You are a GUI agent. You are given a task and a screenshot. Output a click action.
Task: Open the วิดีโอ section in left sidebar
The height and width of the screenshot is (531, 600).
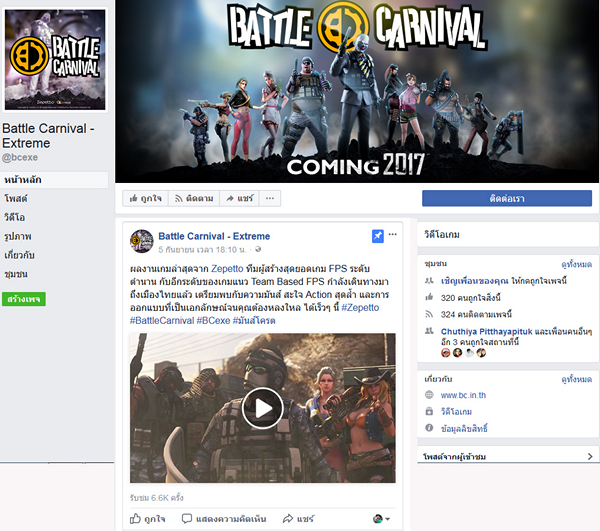pos(15,217)
